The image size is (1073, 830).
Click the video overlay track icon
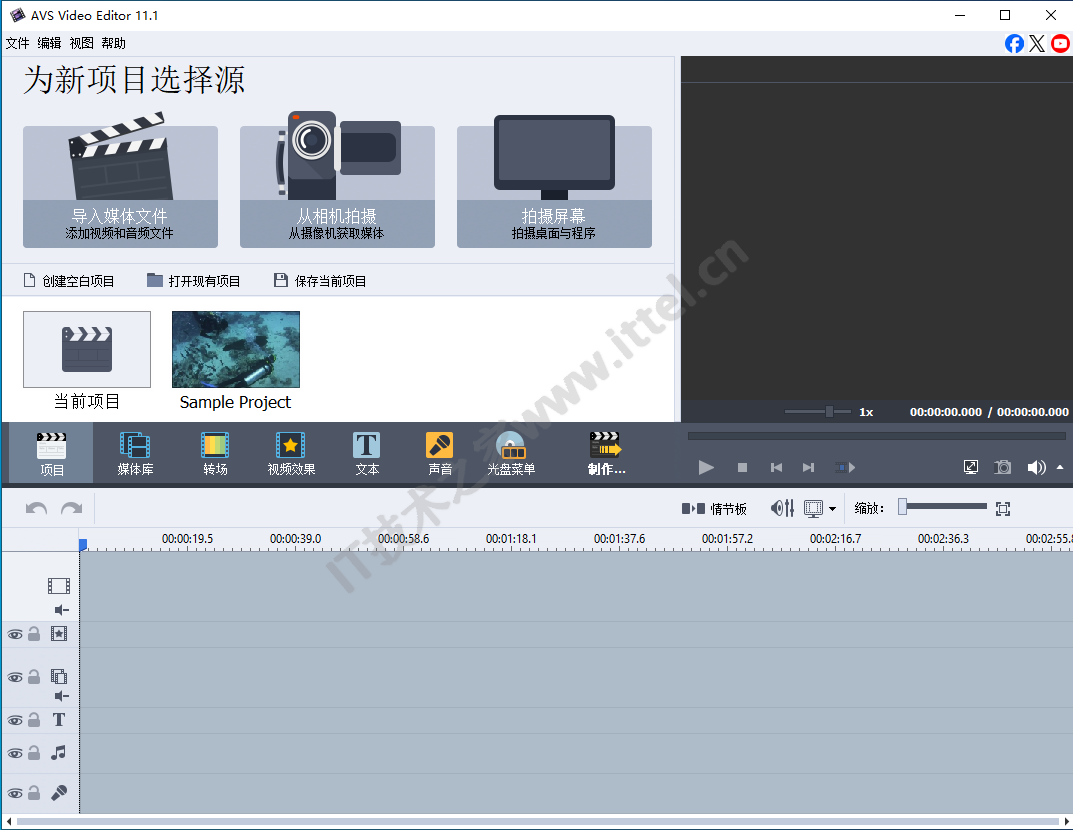(59, 677)
